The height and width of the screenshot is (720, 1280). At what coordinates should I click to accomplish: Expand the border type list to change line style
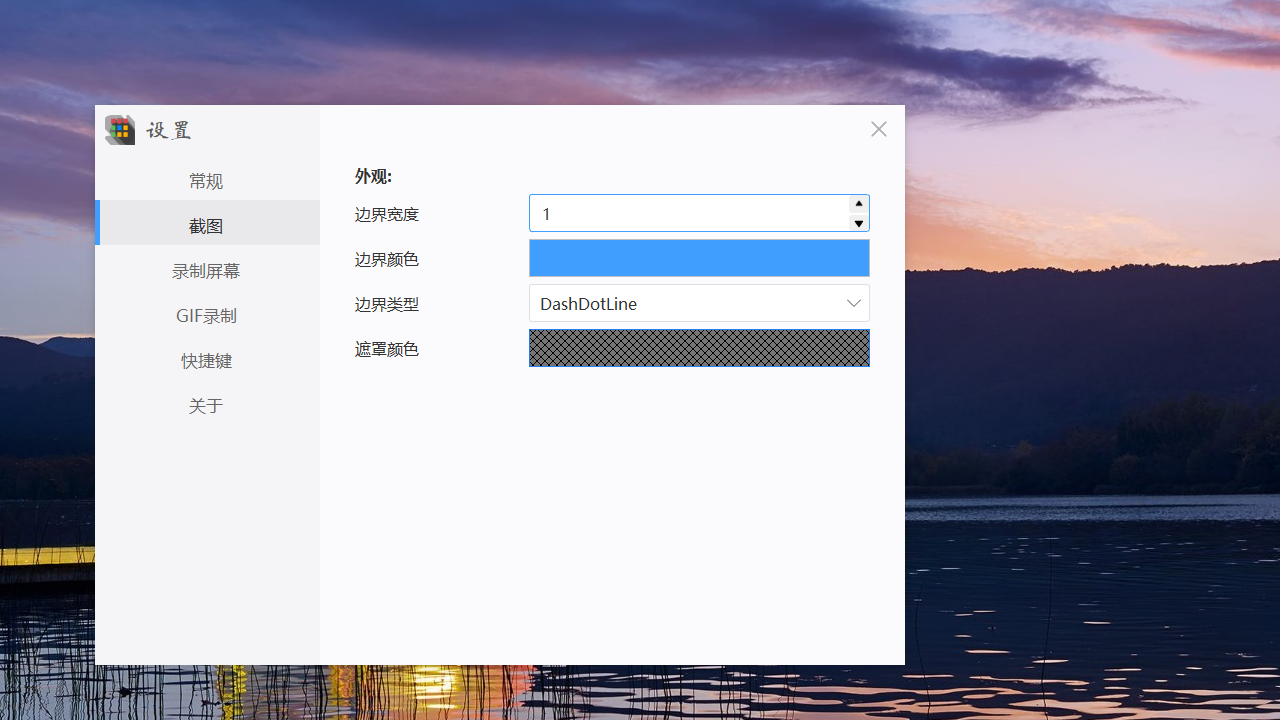853,303
